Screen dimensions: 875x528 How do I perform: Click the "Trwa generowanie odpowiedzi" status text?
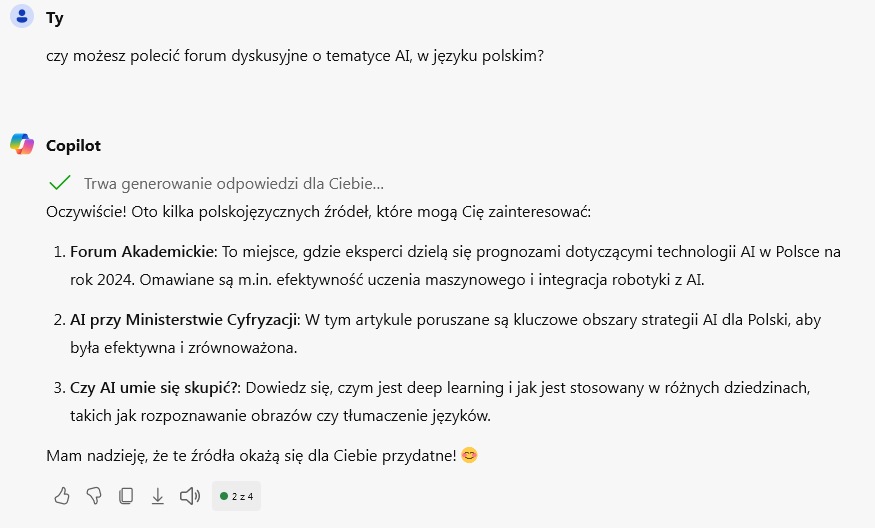(x=234, y=184)
